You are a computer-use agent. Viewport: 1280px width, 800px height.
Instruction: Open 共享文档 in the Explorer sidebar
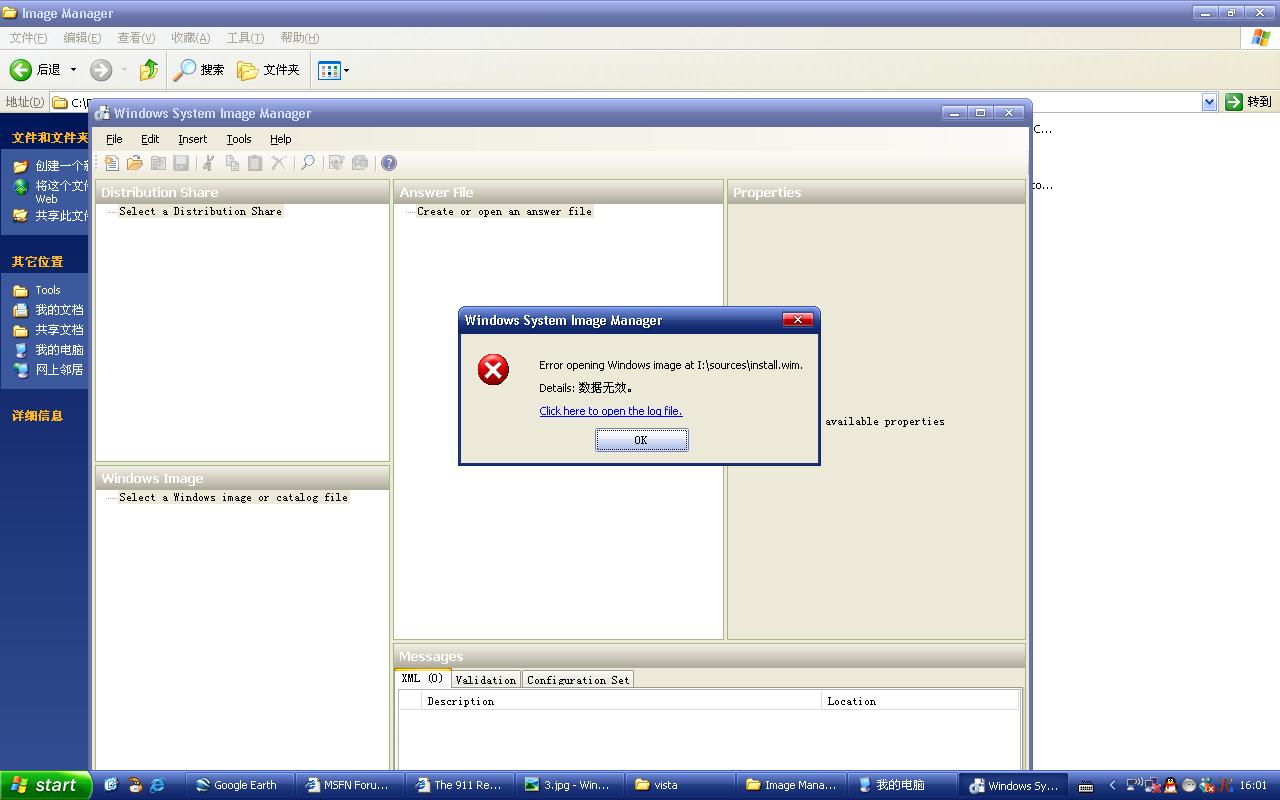[48, 330]
